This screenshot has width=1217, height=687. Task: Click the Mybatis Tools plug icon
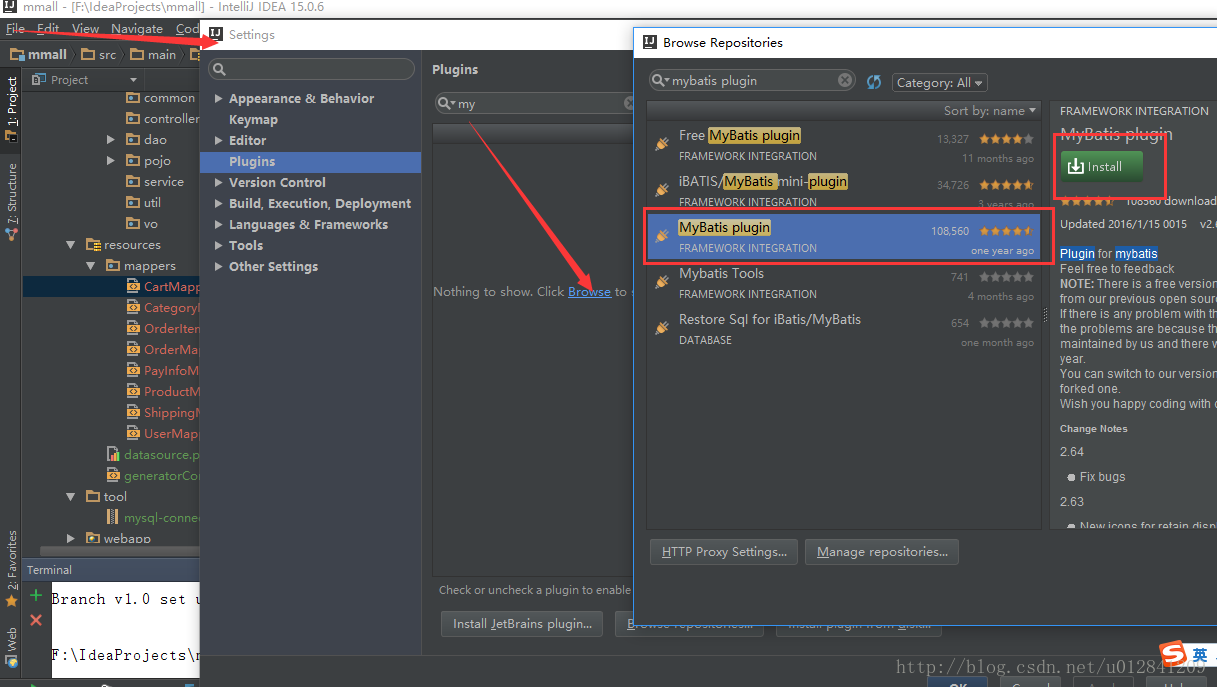pyautogui.click(x=661, y=282)
